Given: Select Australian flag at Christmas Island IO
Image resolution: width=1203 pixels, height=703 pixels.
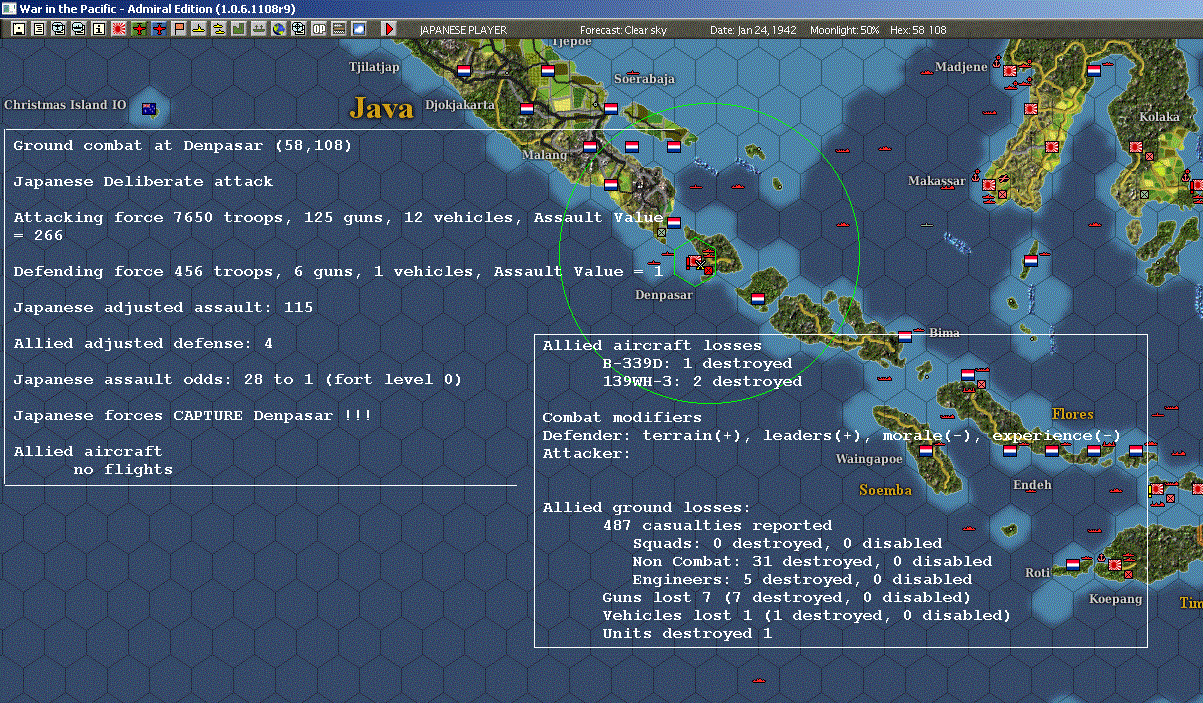Looking at the screenshot, I should point(149,108).
